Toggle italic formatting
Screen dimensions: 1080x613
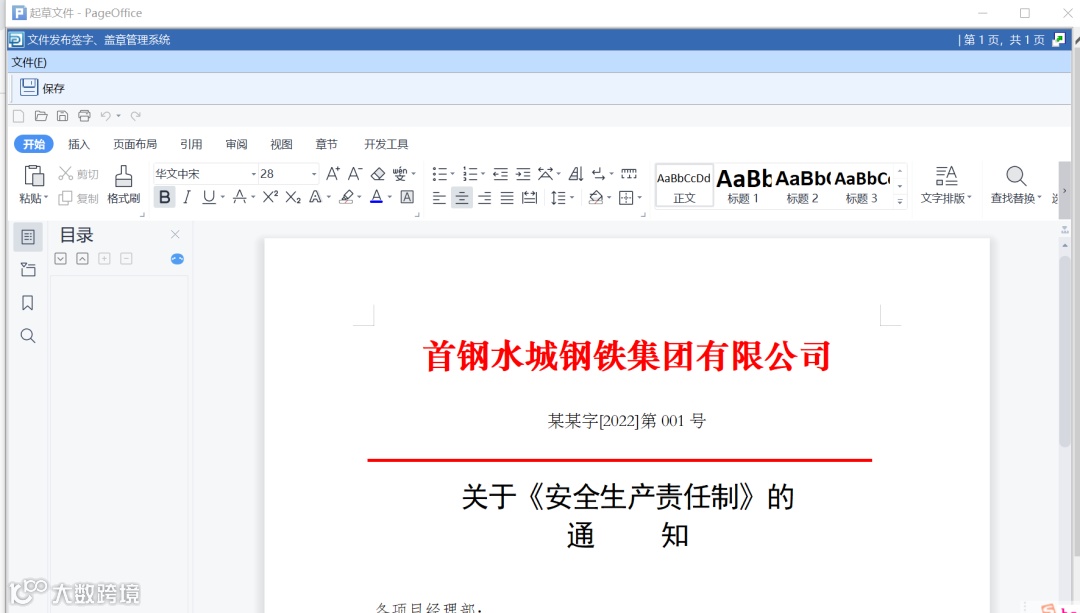pyautogui.click(x=187, y=198)
